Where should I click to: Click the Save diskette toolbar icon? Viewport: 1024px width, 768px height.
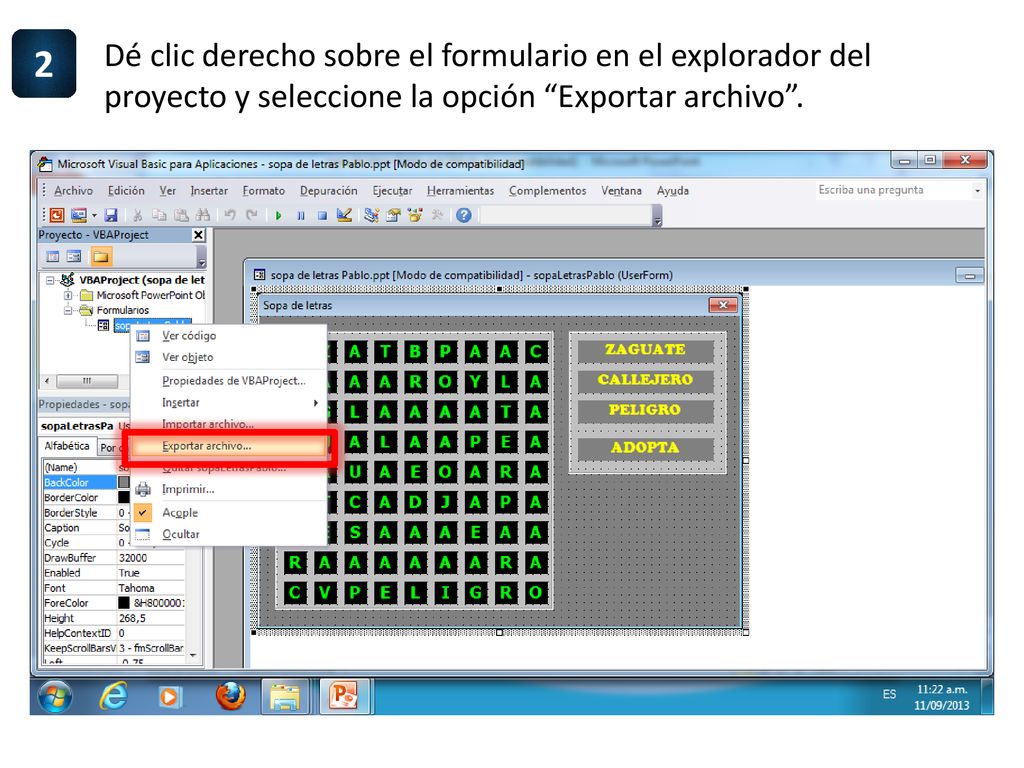point(110,215)
